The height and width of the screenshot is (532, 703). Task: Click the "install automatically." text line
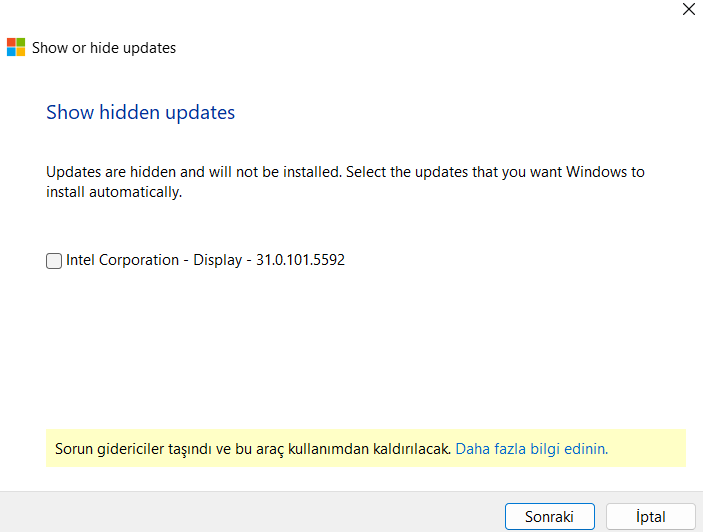tap(114, 192)
